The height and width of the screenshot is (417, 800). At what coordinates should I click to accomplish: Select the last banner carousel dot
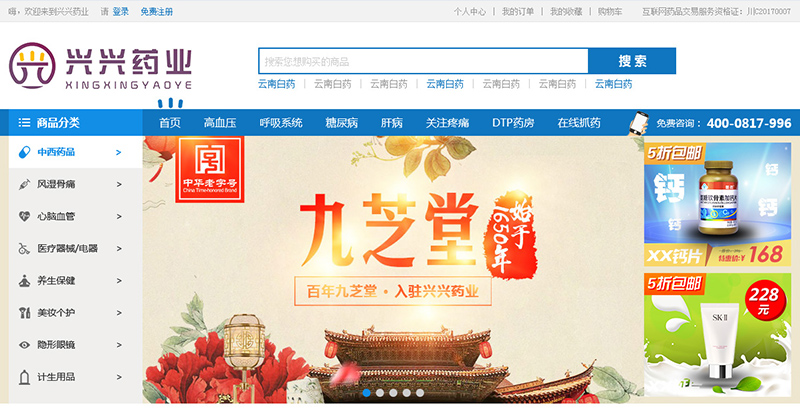click(419, 393)
